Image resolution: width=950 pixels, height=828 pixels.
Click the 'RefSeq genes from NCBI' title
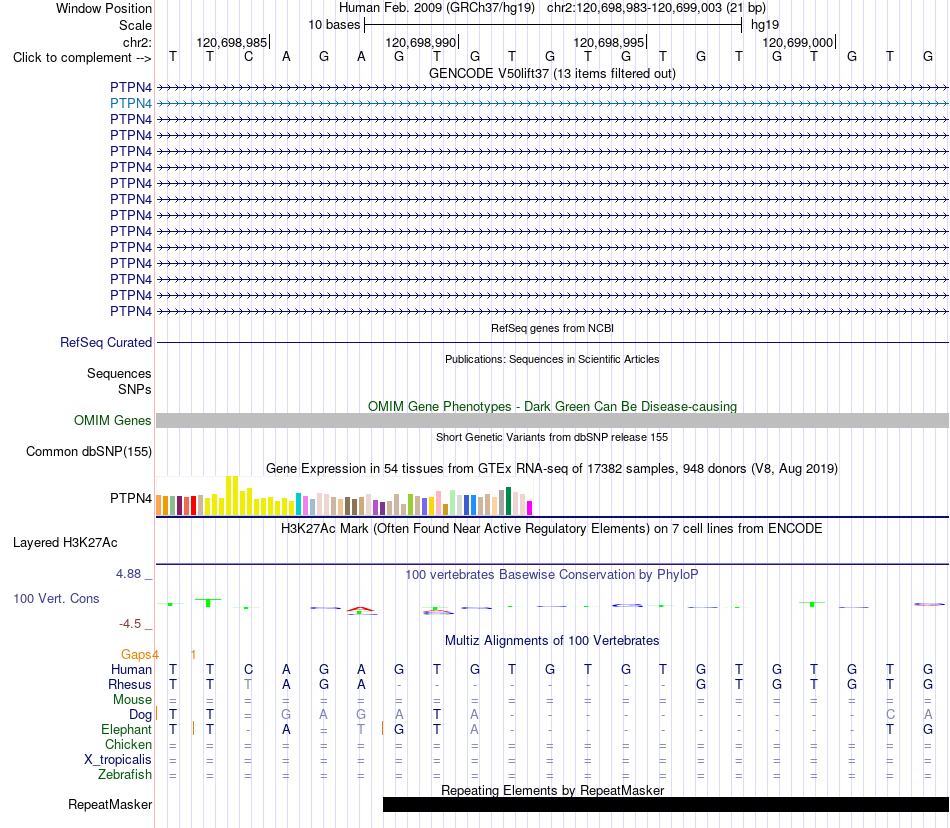[552, 328]
